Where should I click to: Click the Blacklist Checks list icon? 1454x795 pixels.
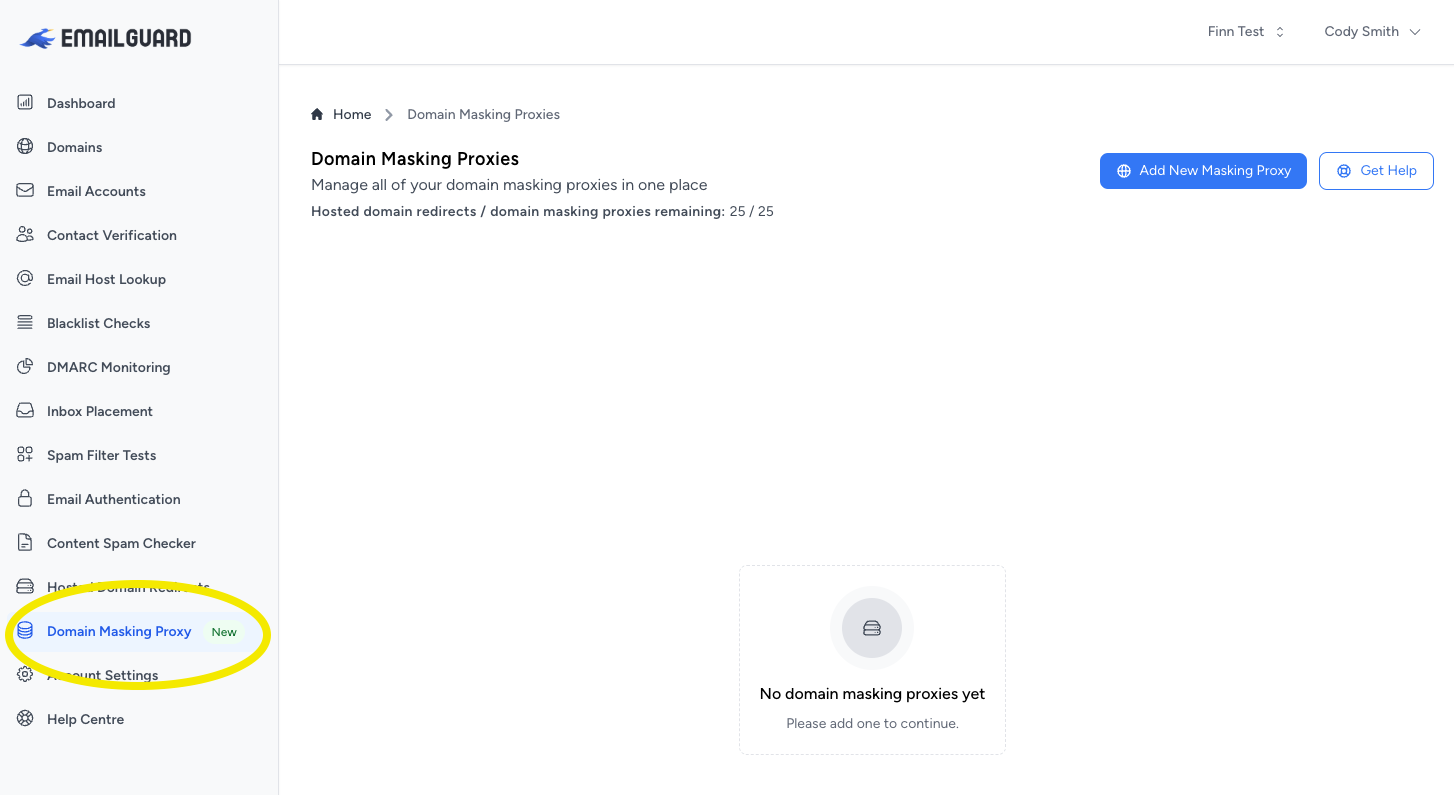[x=25, y=323]
